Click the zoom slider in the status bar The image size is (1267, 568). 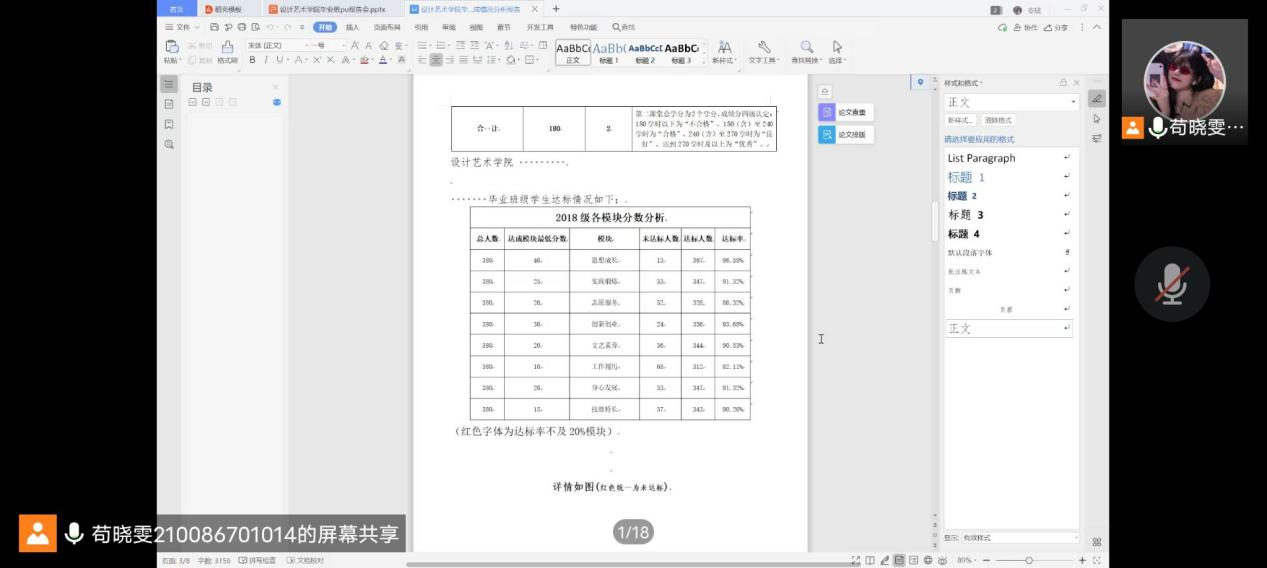coord(1029,561)
